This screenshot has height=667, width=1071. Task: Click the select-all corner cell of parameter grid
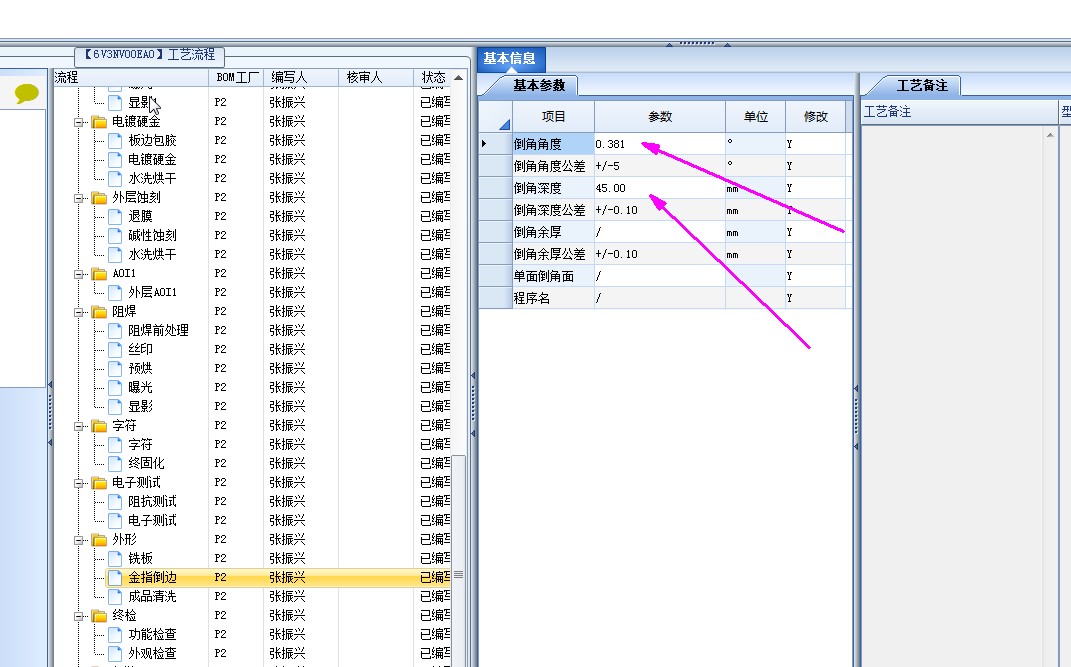point(496,117)
